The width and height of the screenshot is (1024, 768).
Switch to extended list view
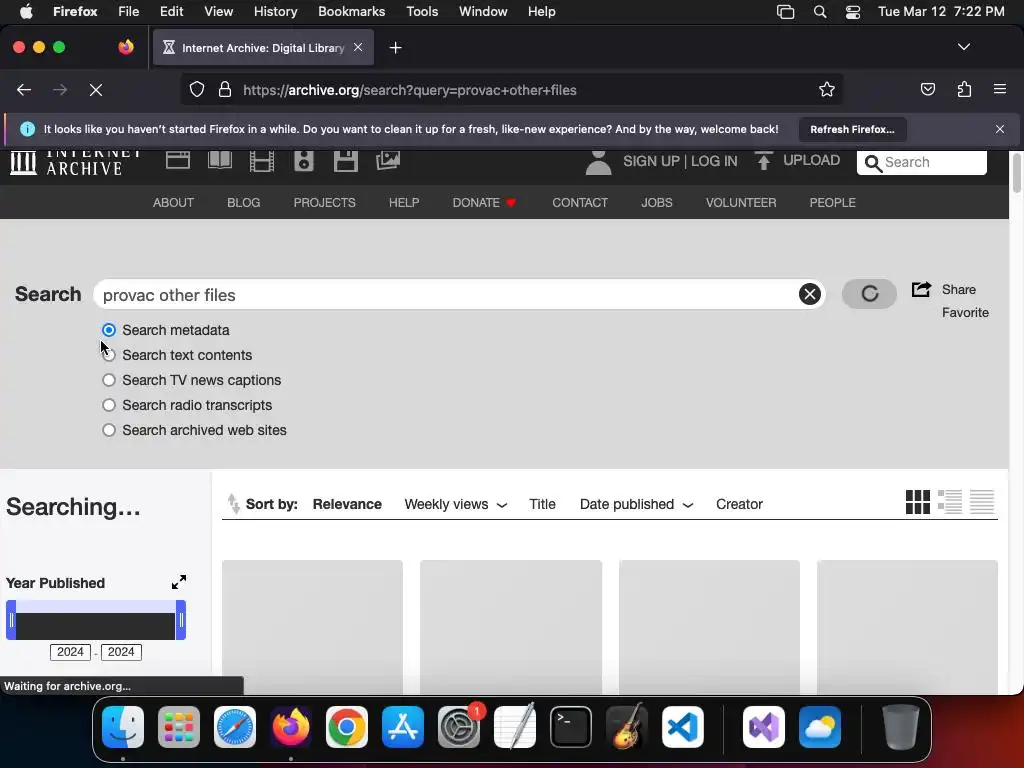tap(950, 502)
